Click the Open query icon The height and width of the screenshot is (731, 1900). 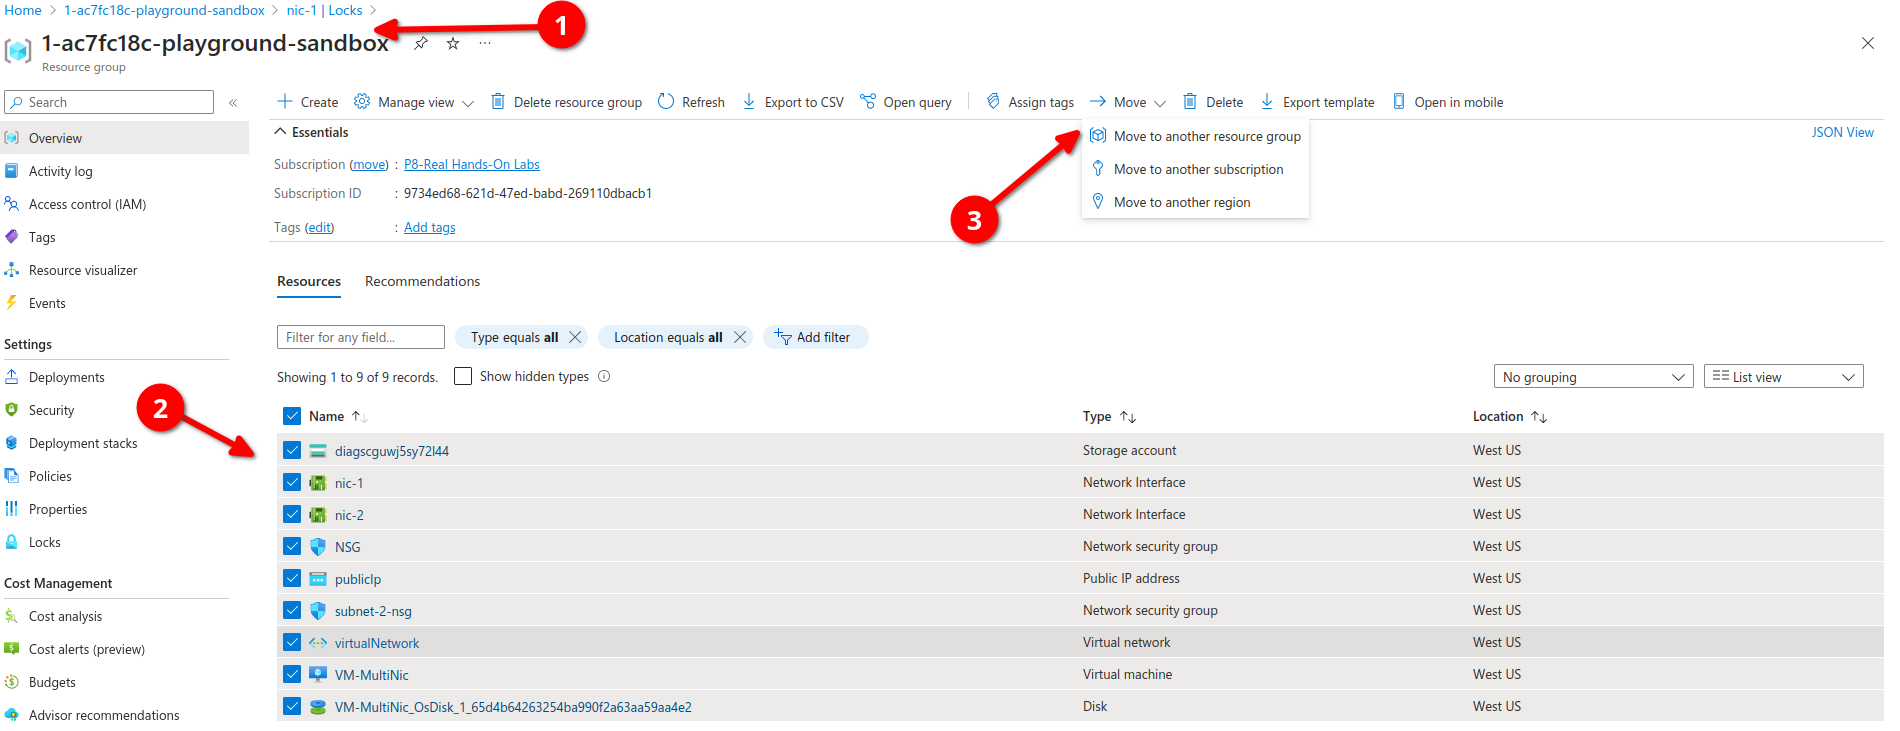(868, 102)
